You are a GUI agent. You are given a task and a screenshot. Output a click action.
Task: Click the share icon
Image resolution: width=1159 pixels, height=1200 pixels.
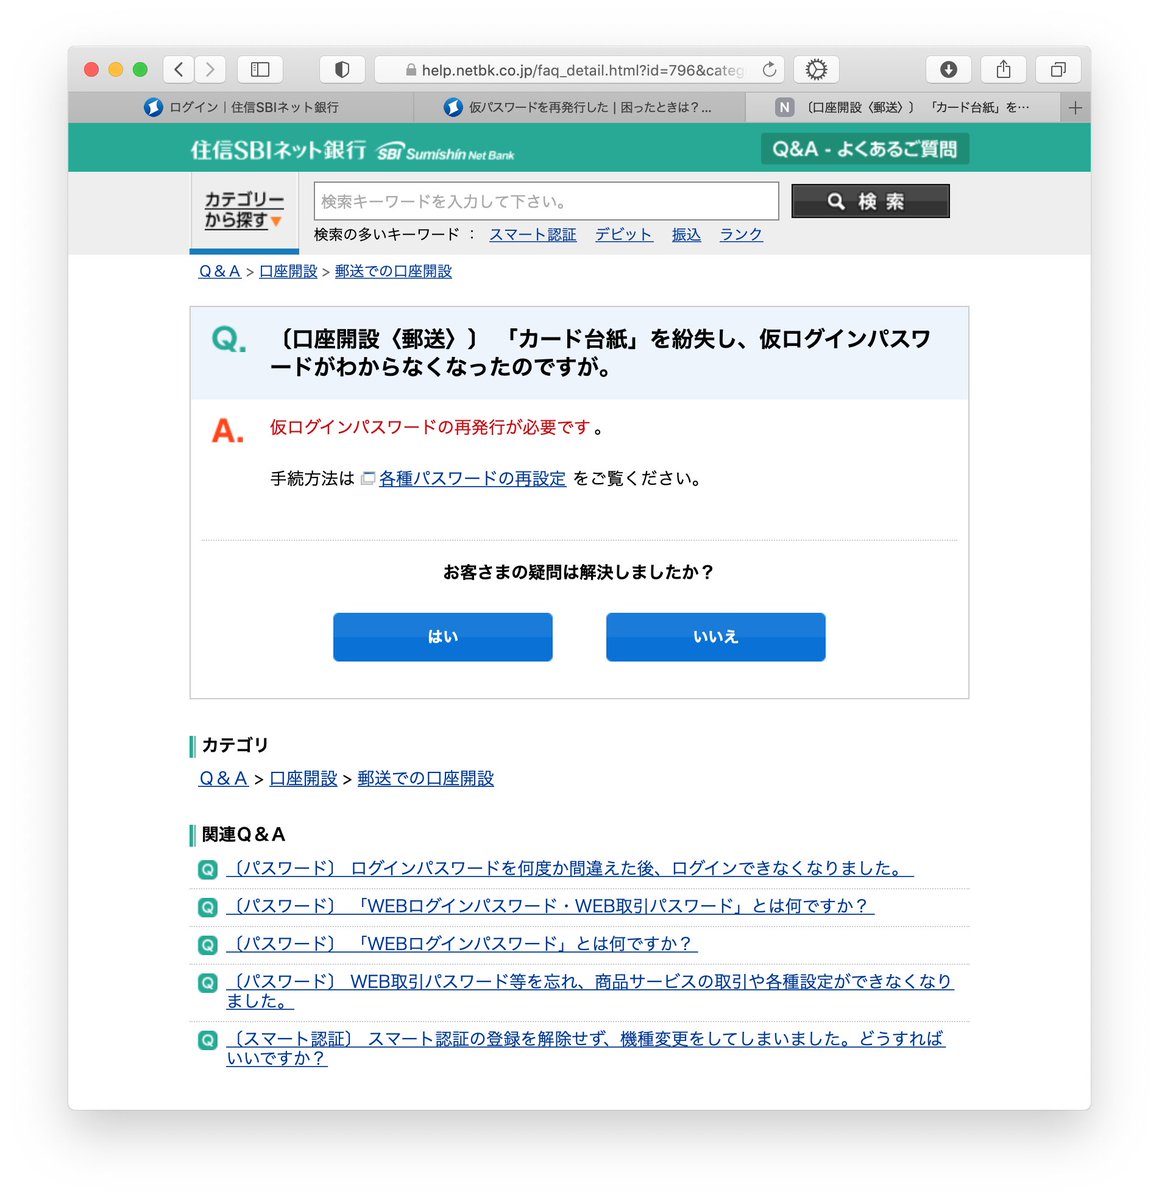1003,69
